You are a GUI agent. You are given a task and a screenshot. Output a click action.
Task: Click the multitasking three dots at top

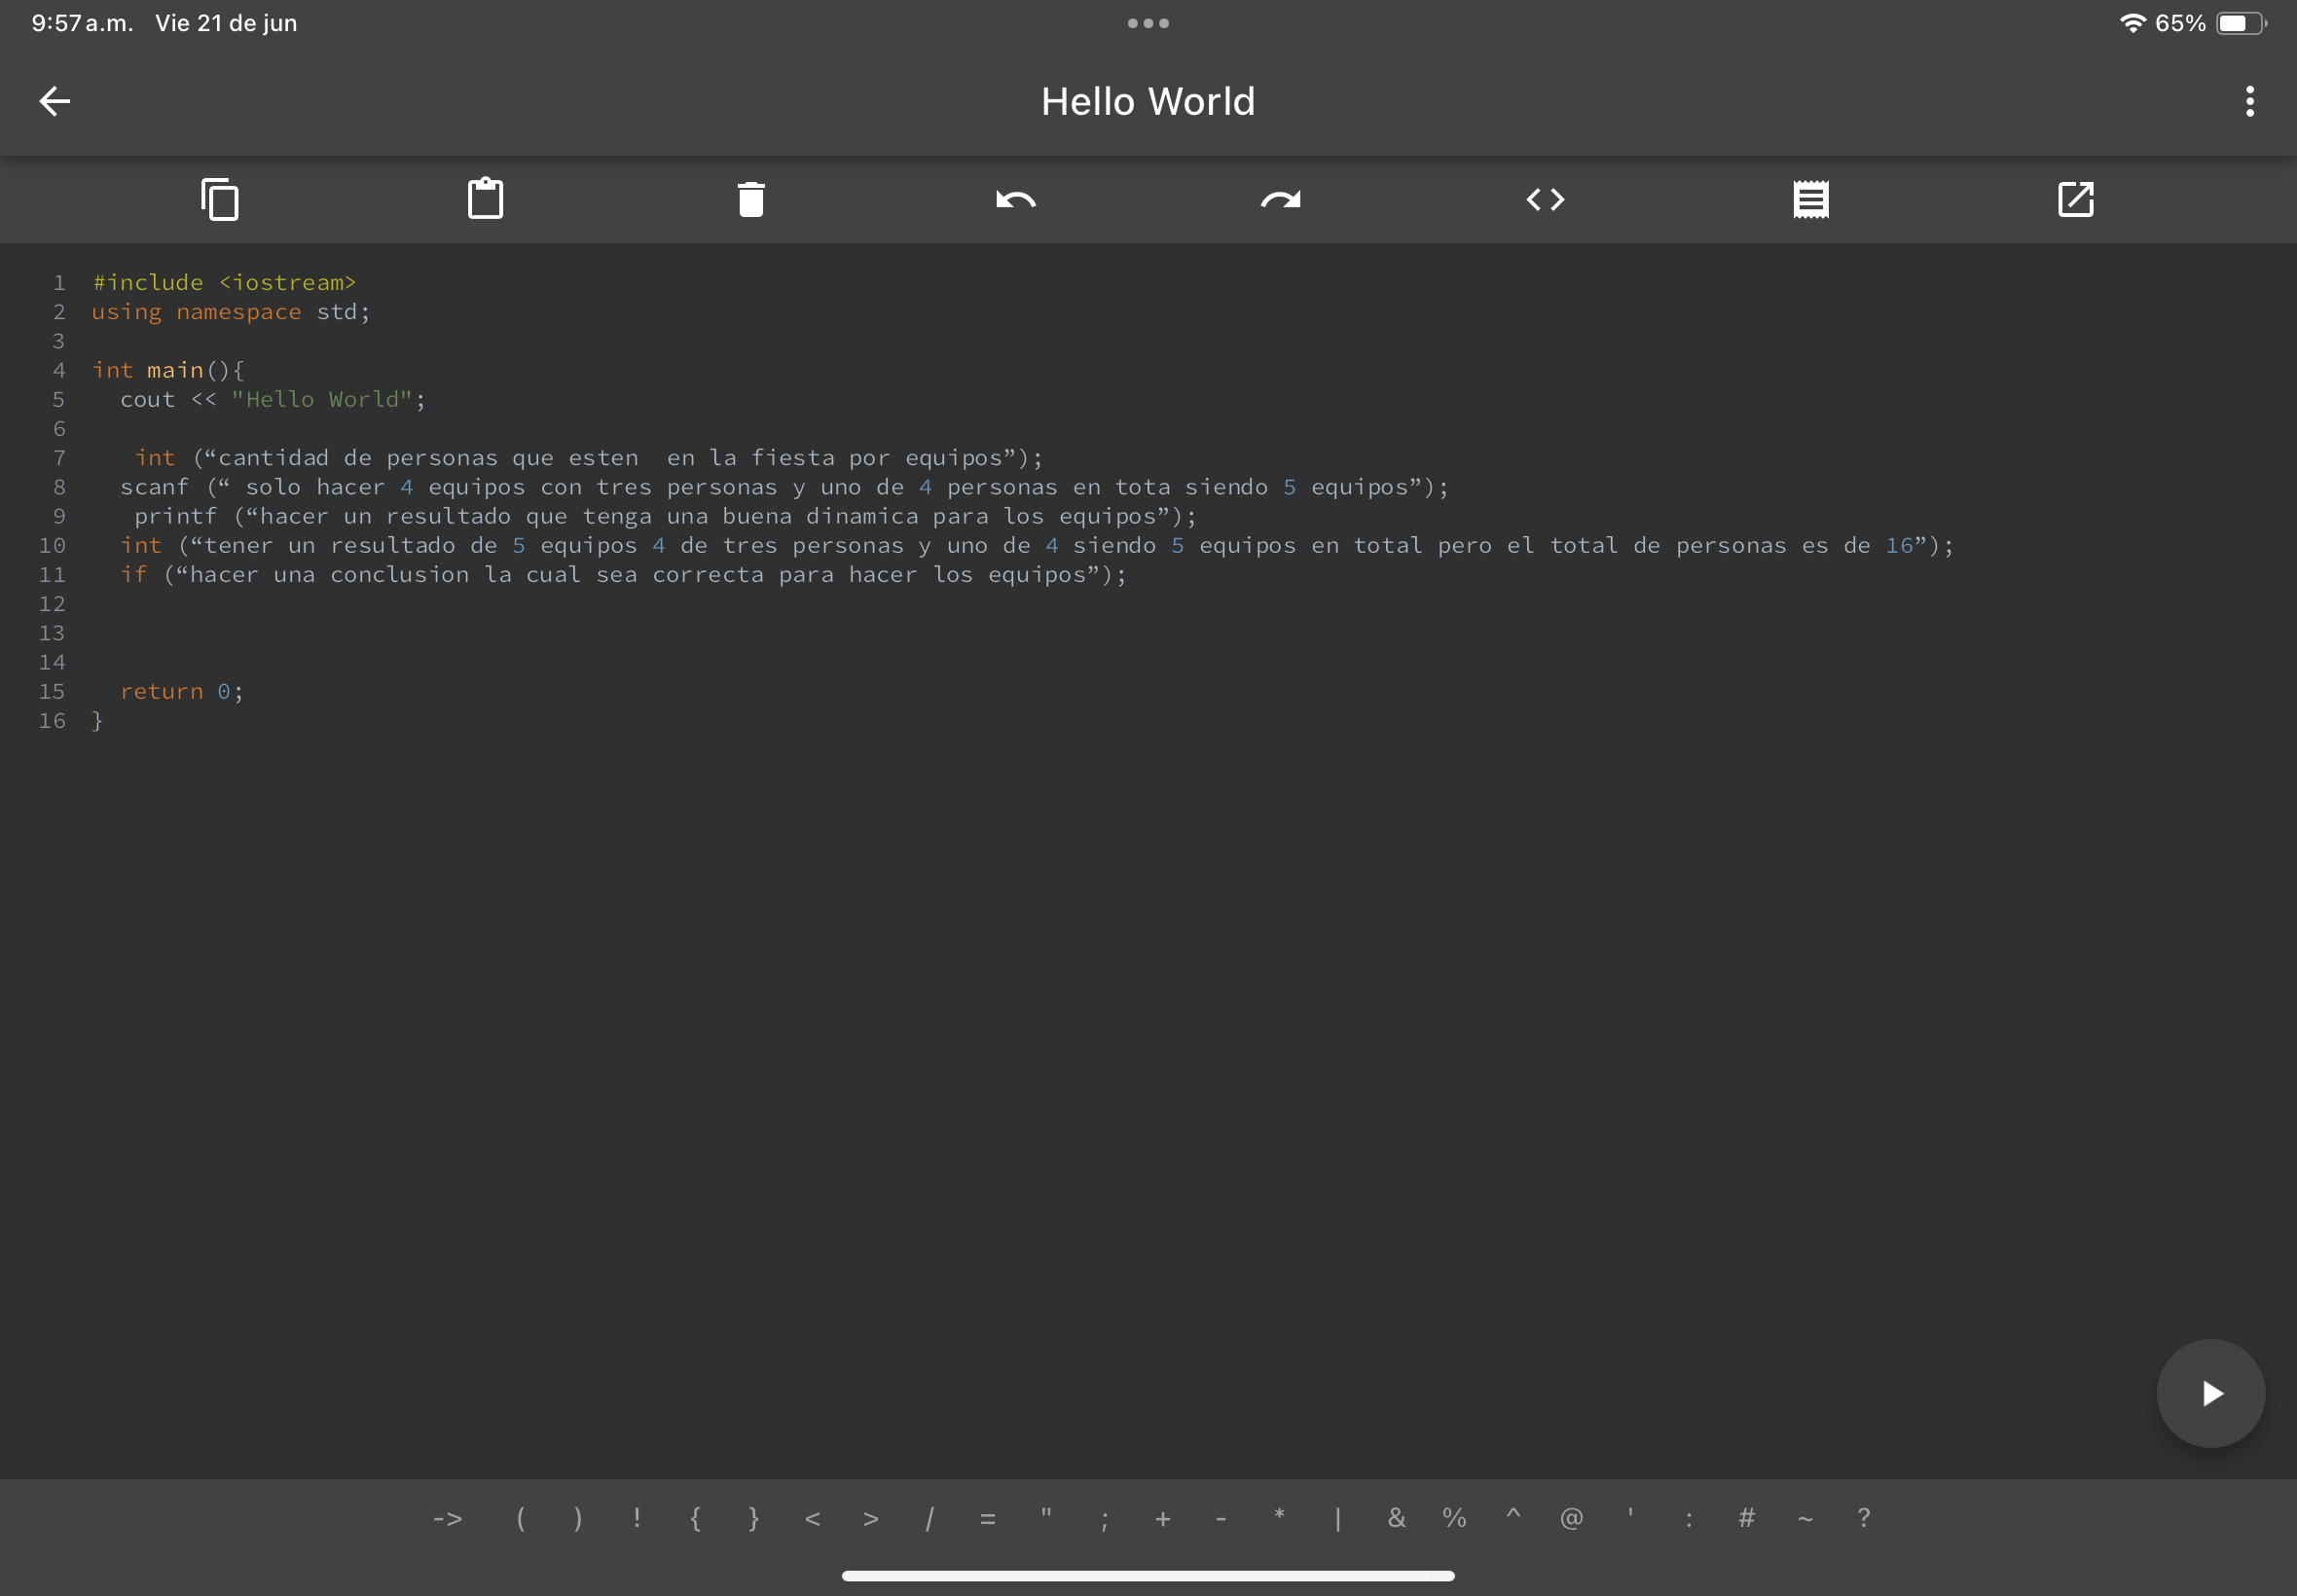coord(1148,23)
